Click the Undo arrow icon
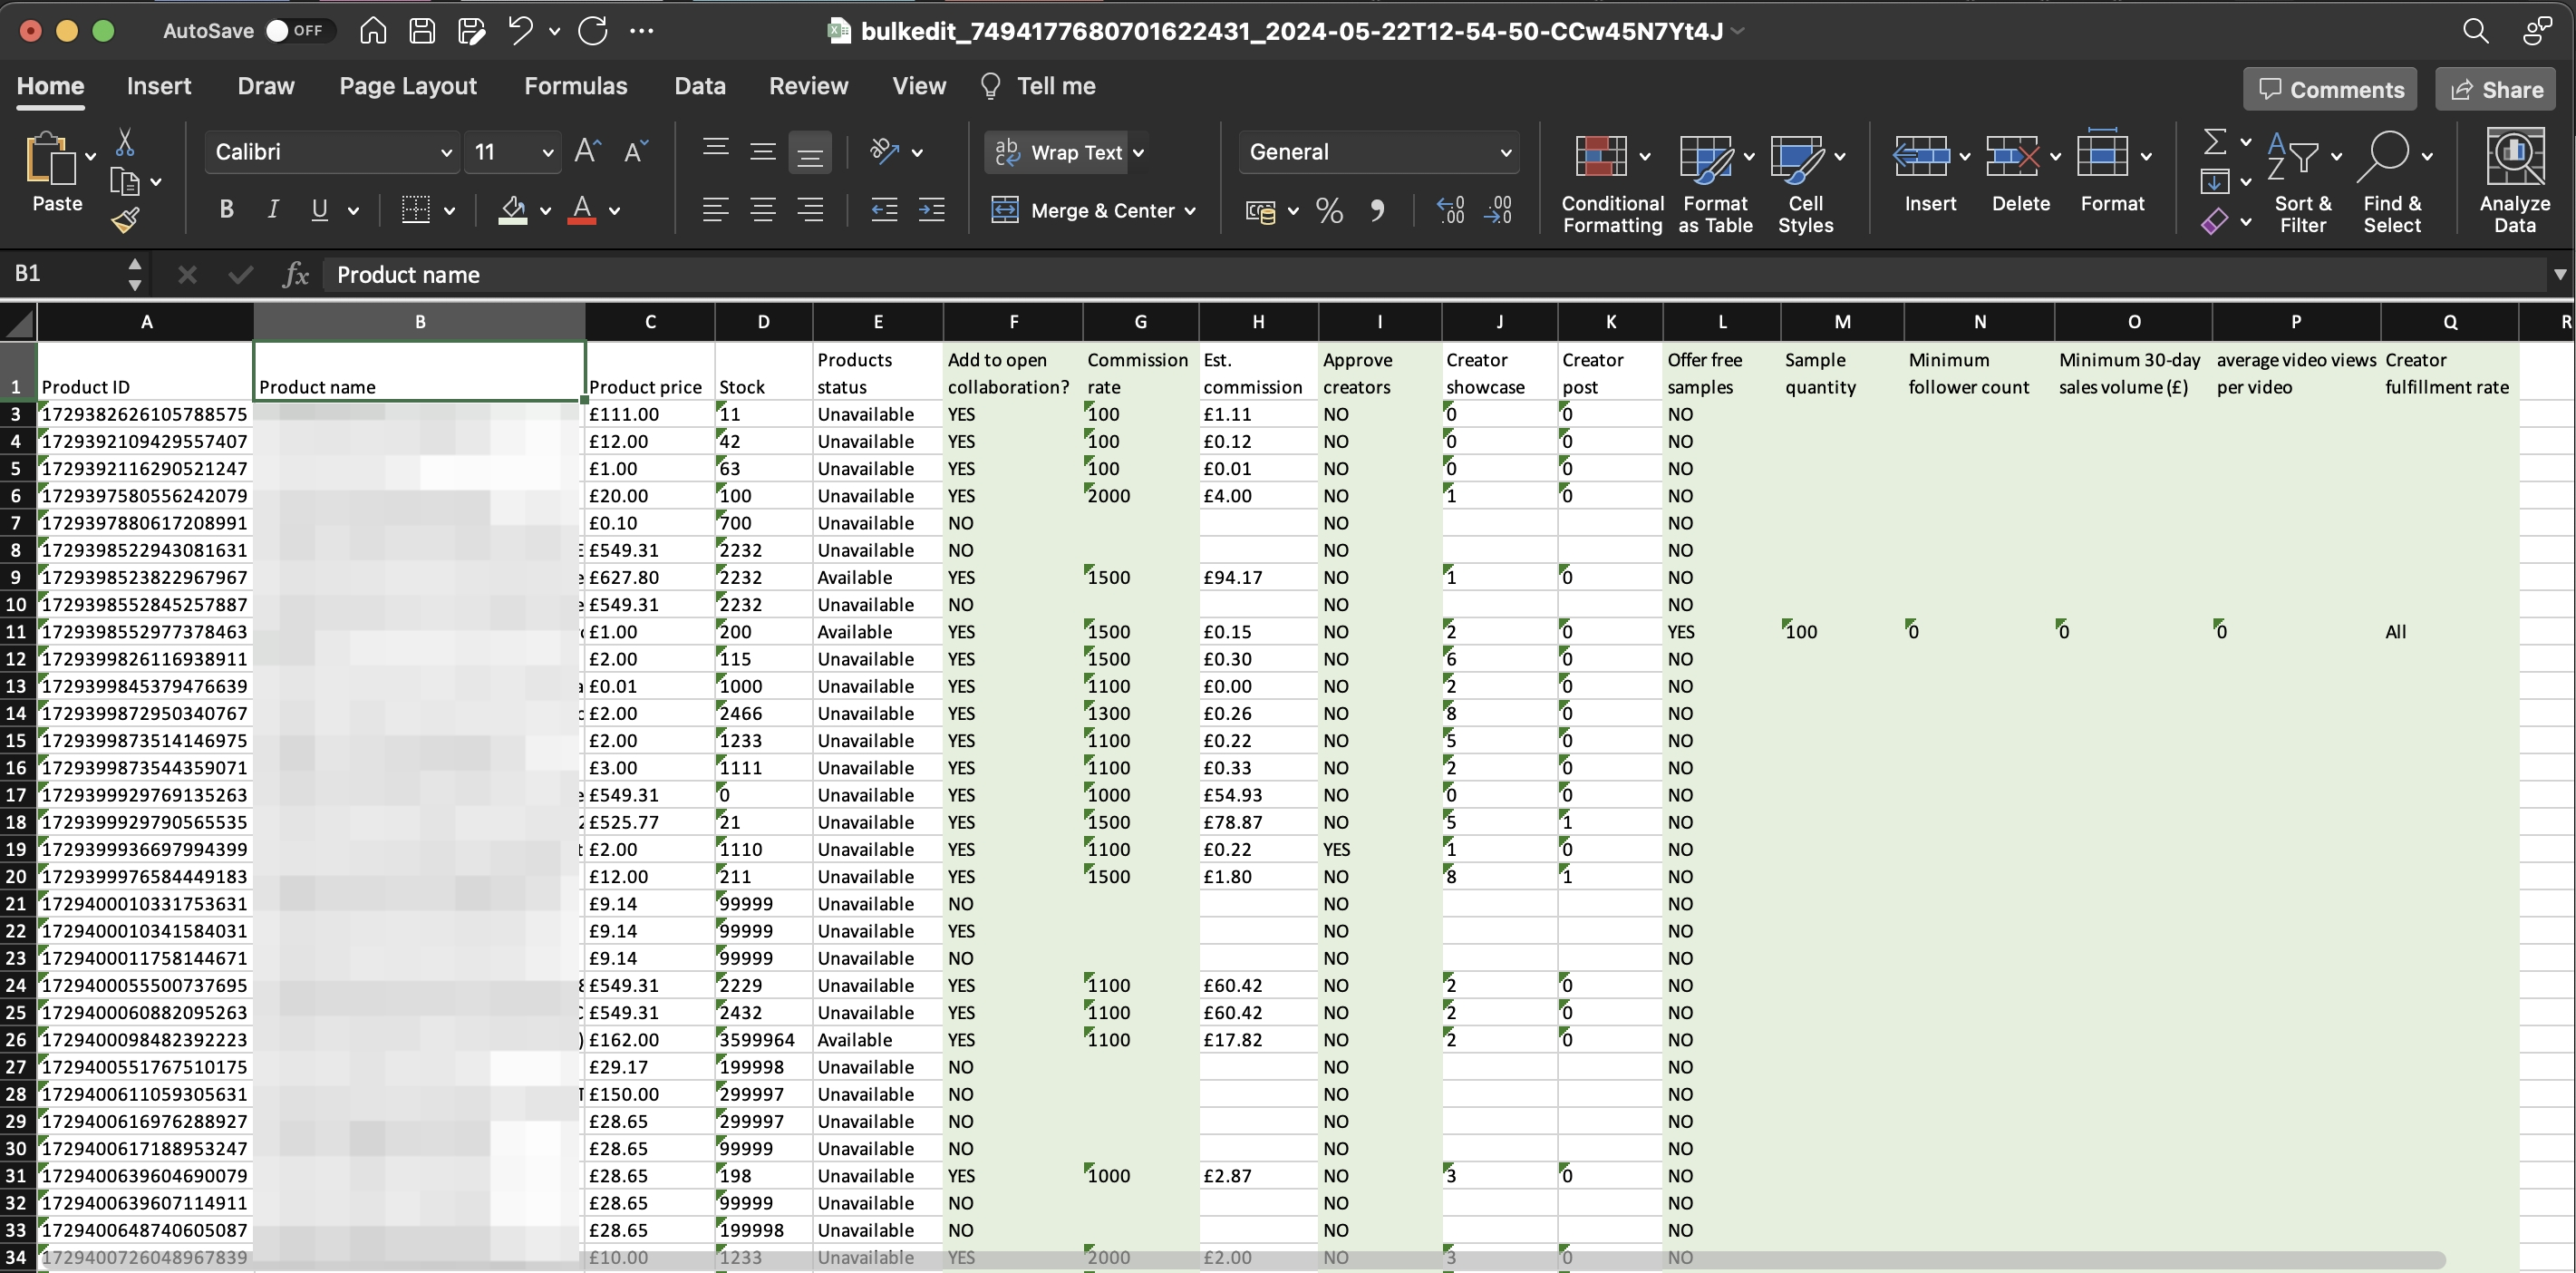 click(519, 31)
